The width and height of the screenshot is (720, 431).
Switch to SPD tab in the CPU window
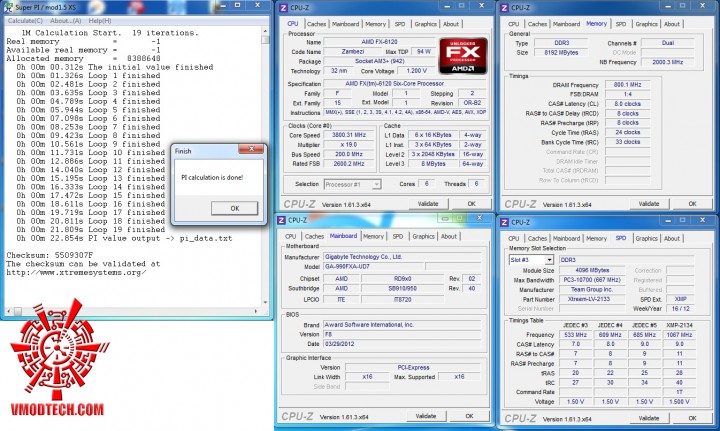tap(400, 24)
